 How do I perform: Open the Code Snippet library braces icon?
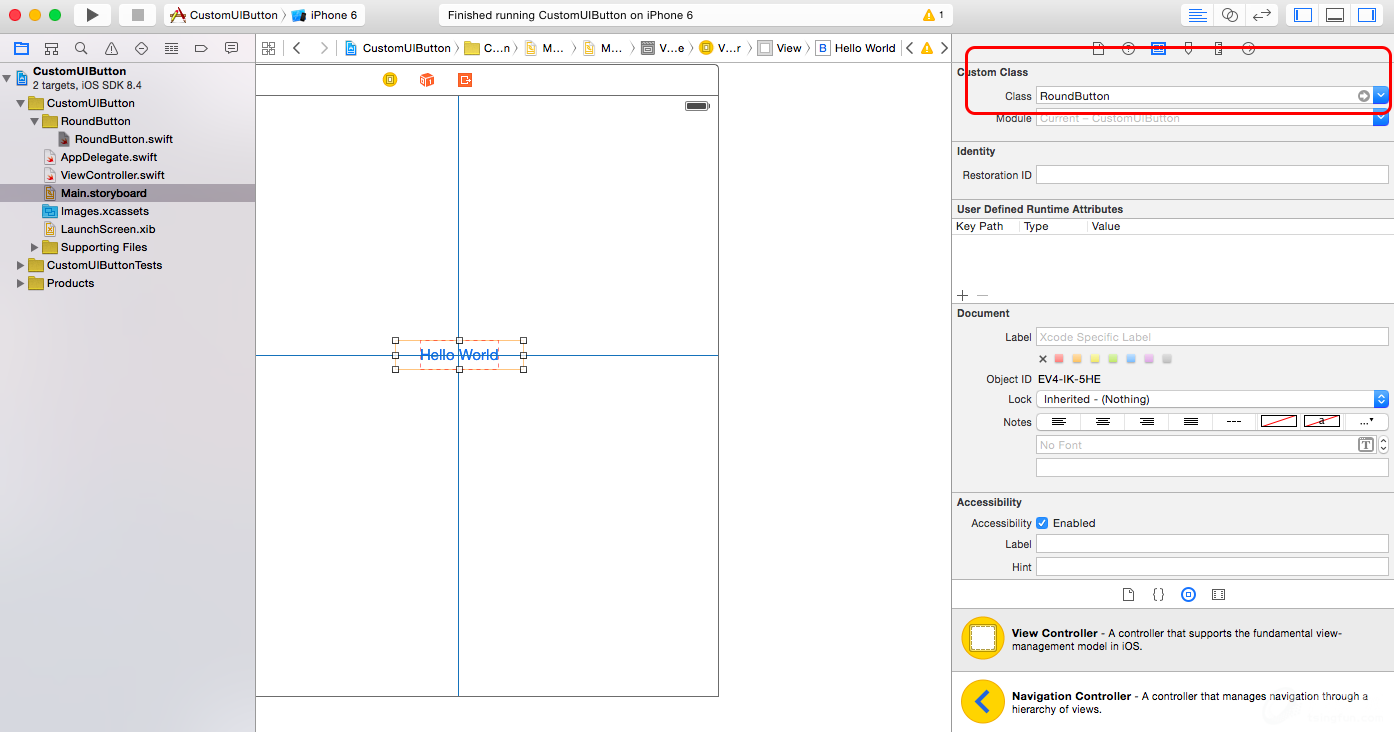[x=1158, y=594]
